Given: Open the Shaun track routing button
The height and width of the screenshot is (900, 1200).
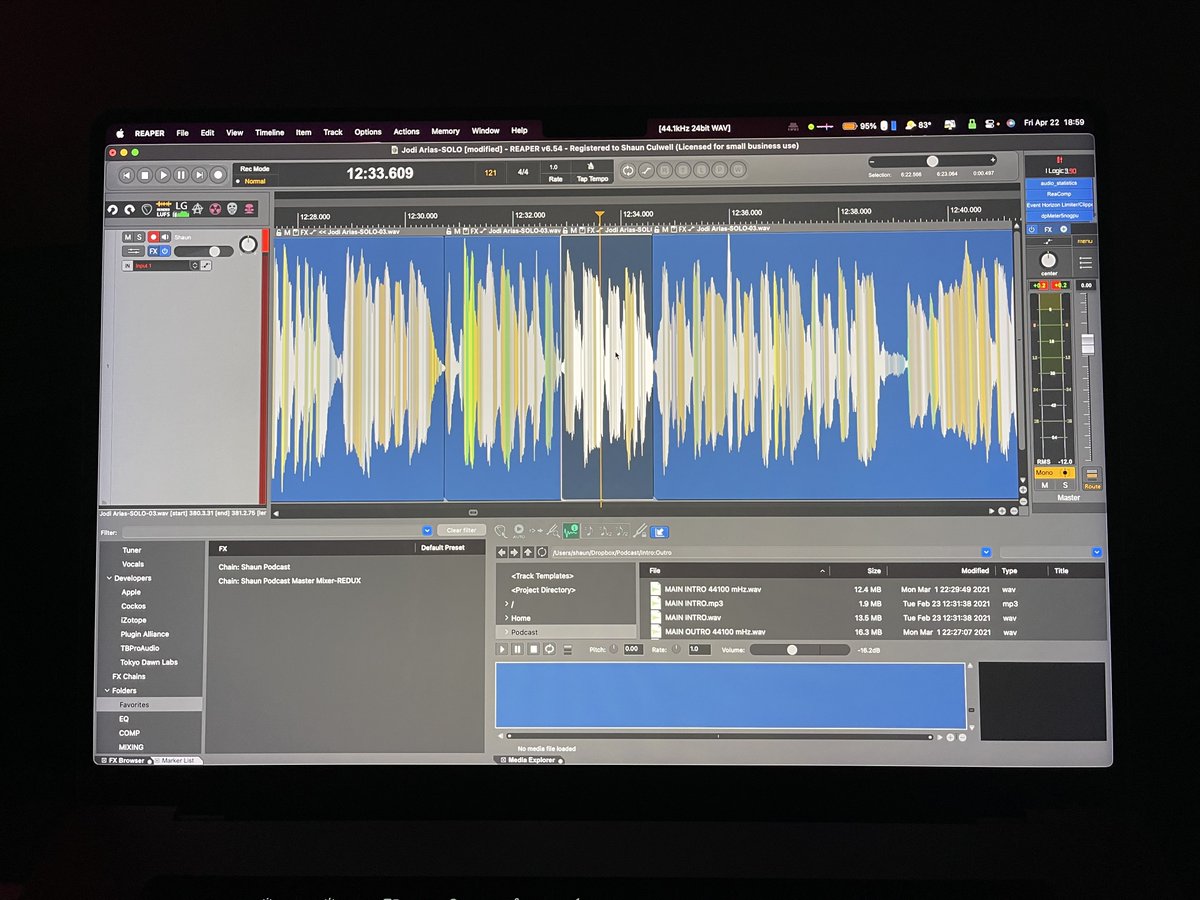Looking at the screenshot, I should click(x=133, y=251).
